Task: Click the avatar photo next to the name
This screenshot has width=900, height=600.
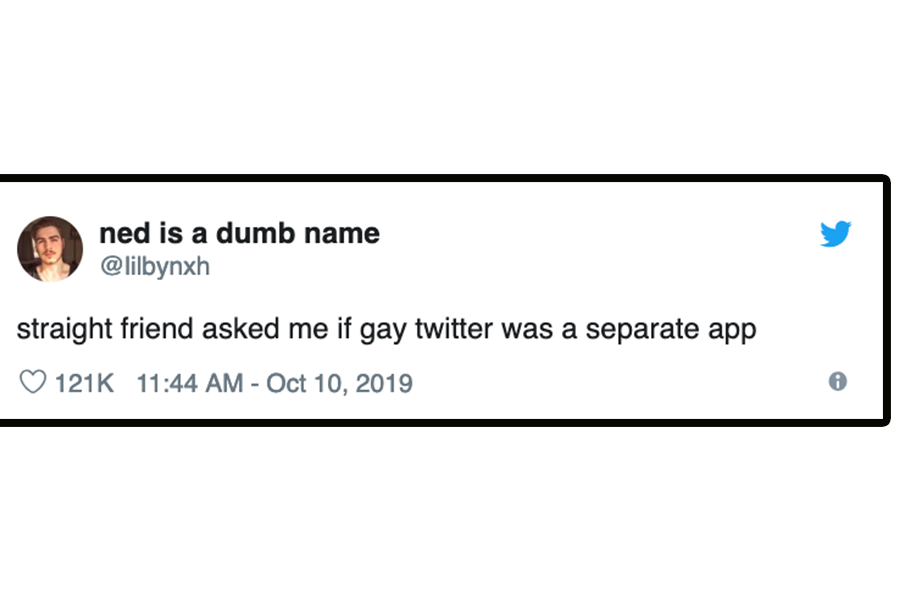Action: (50, 248)
